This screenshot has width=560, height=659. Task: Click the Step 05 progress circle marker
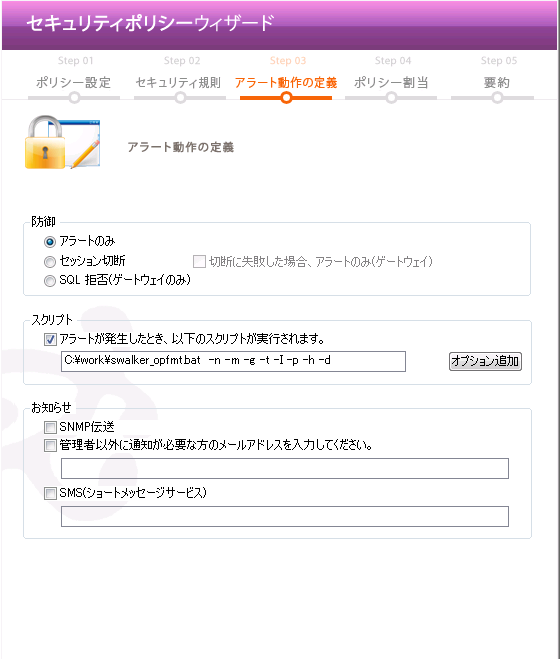497,98
